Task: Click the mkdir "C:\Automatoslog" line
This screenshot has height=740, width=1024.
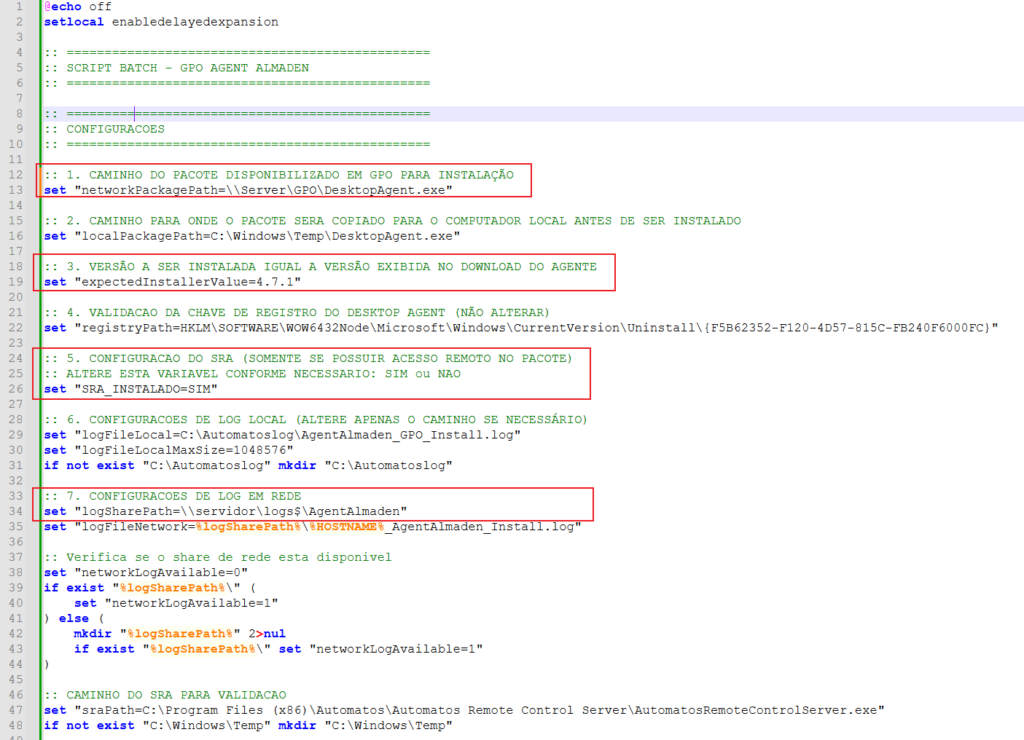Action: click(248, 466)
